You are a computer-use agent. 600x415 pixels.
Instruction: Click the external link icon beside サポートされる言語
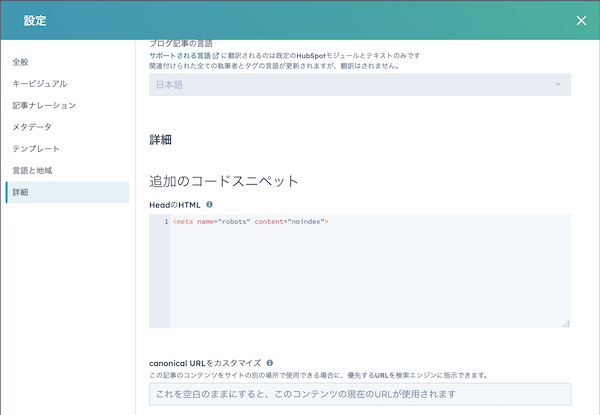(216, 56)
